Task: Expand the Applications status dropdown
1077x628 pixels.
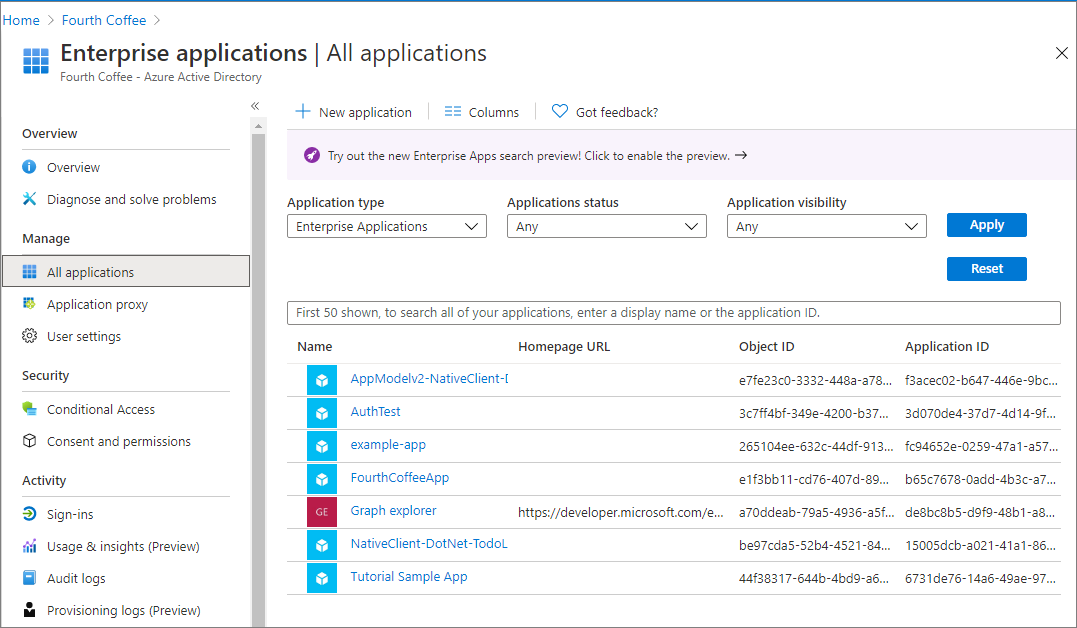Action: coord(606,225)
